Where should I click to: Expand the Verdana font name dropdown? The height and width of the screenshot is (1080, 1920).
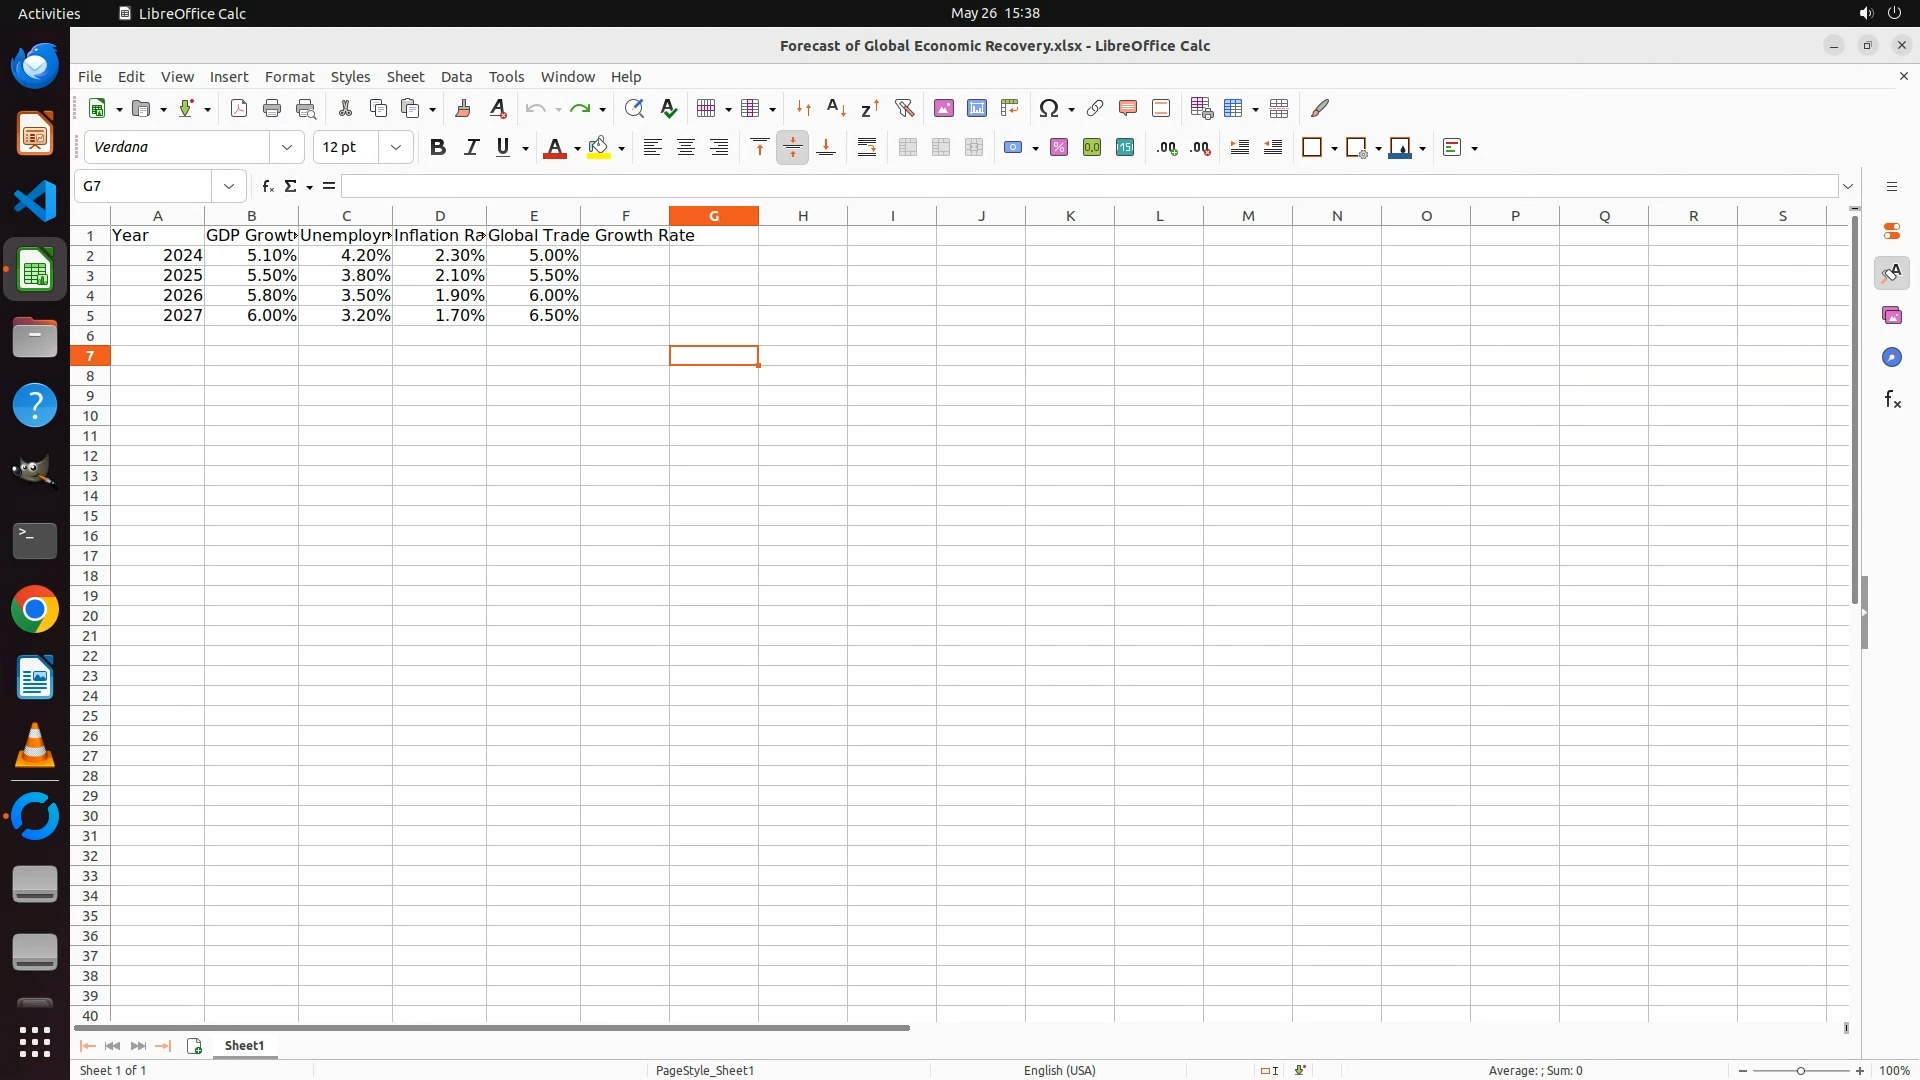pyautogui.click(x=287, y=148)
